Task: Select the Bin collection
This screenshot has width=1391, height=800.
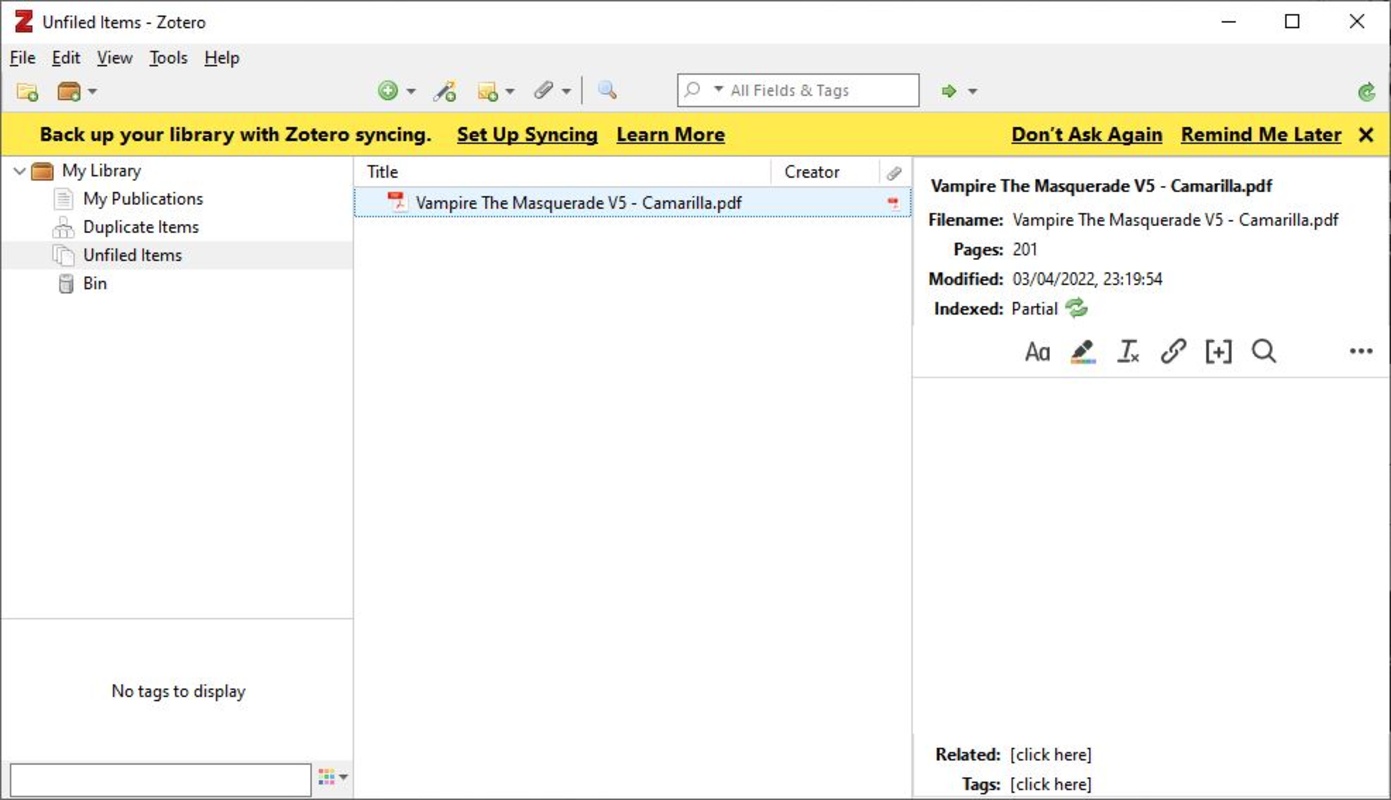Action: click(95, 283)
